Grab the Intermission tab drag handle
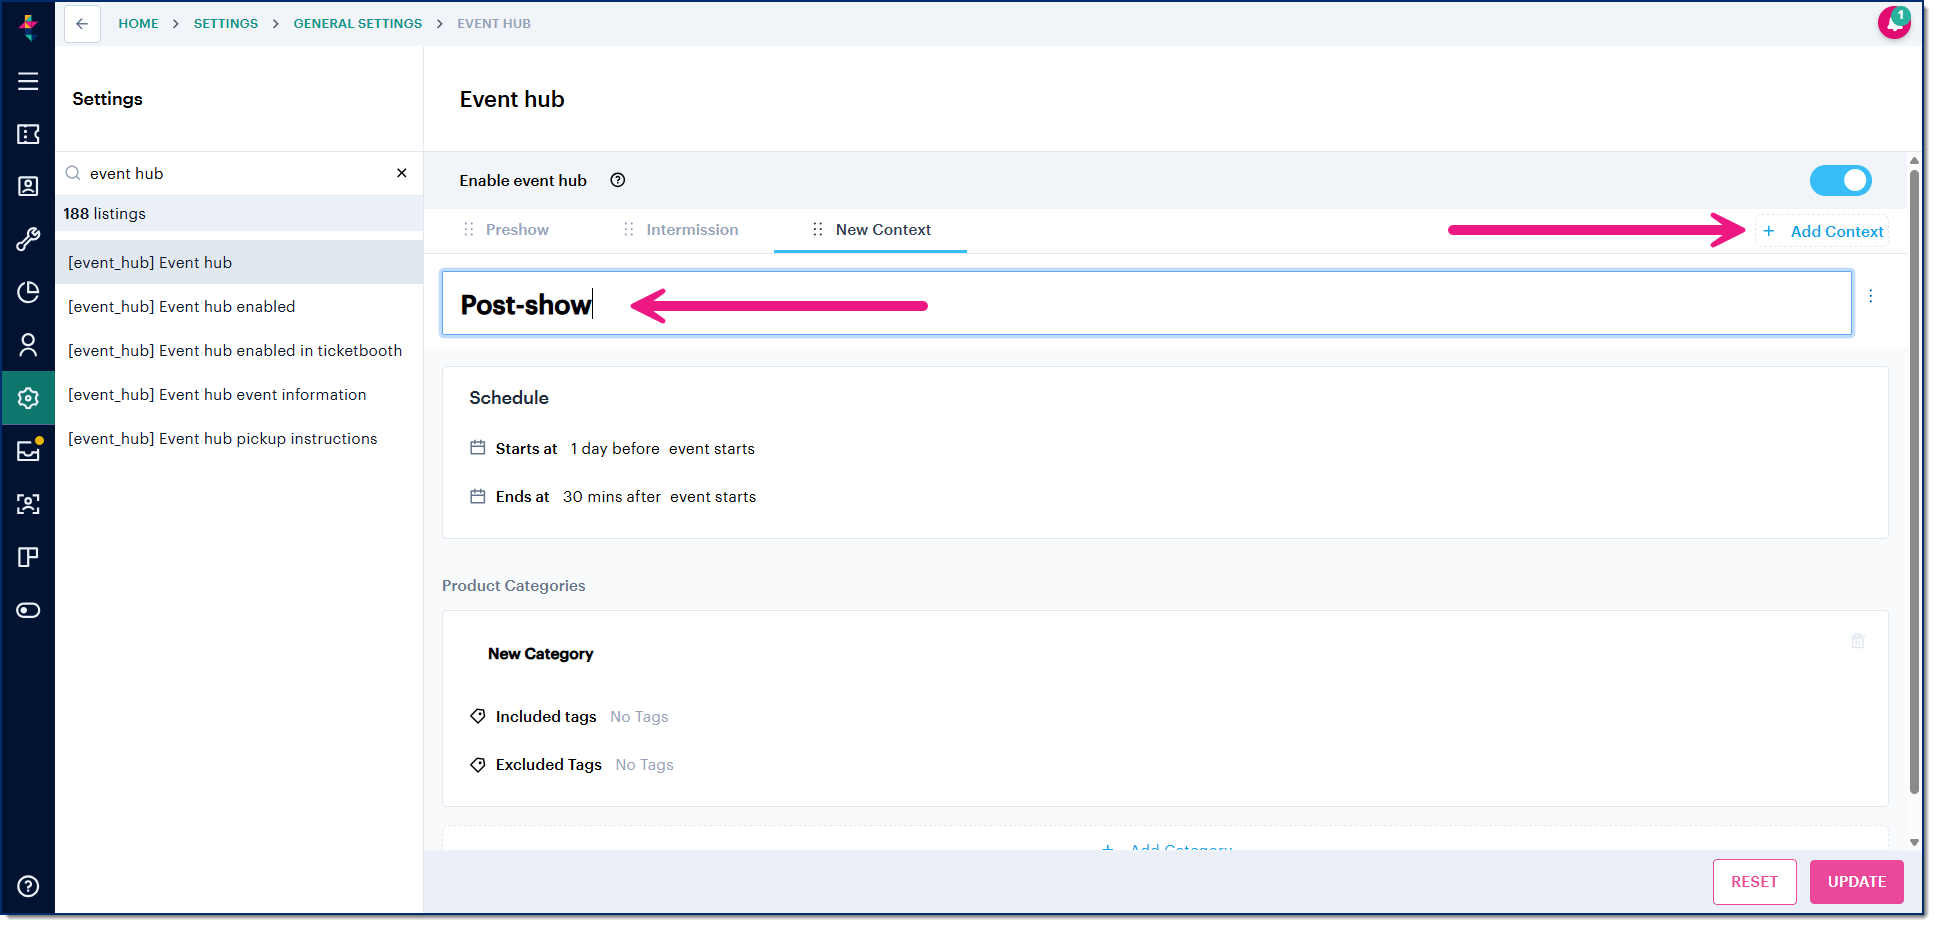 [x=629, y=229]
